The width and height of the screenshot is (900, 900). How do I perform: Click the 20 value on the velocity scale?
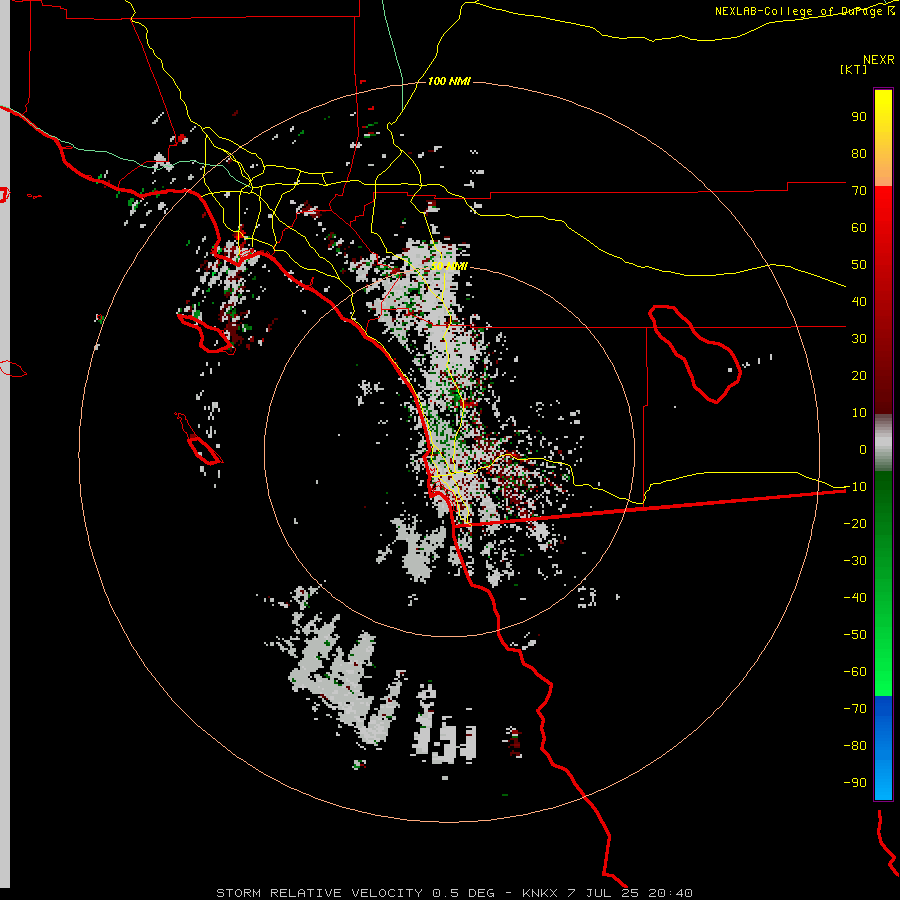[x=859, y=376]
